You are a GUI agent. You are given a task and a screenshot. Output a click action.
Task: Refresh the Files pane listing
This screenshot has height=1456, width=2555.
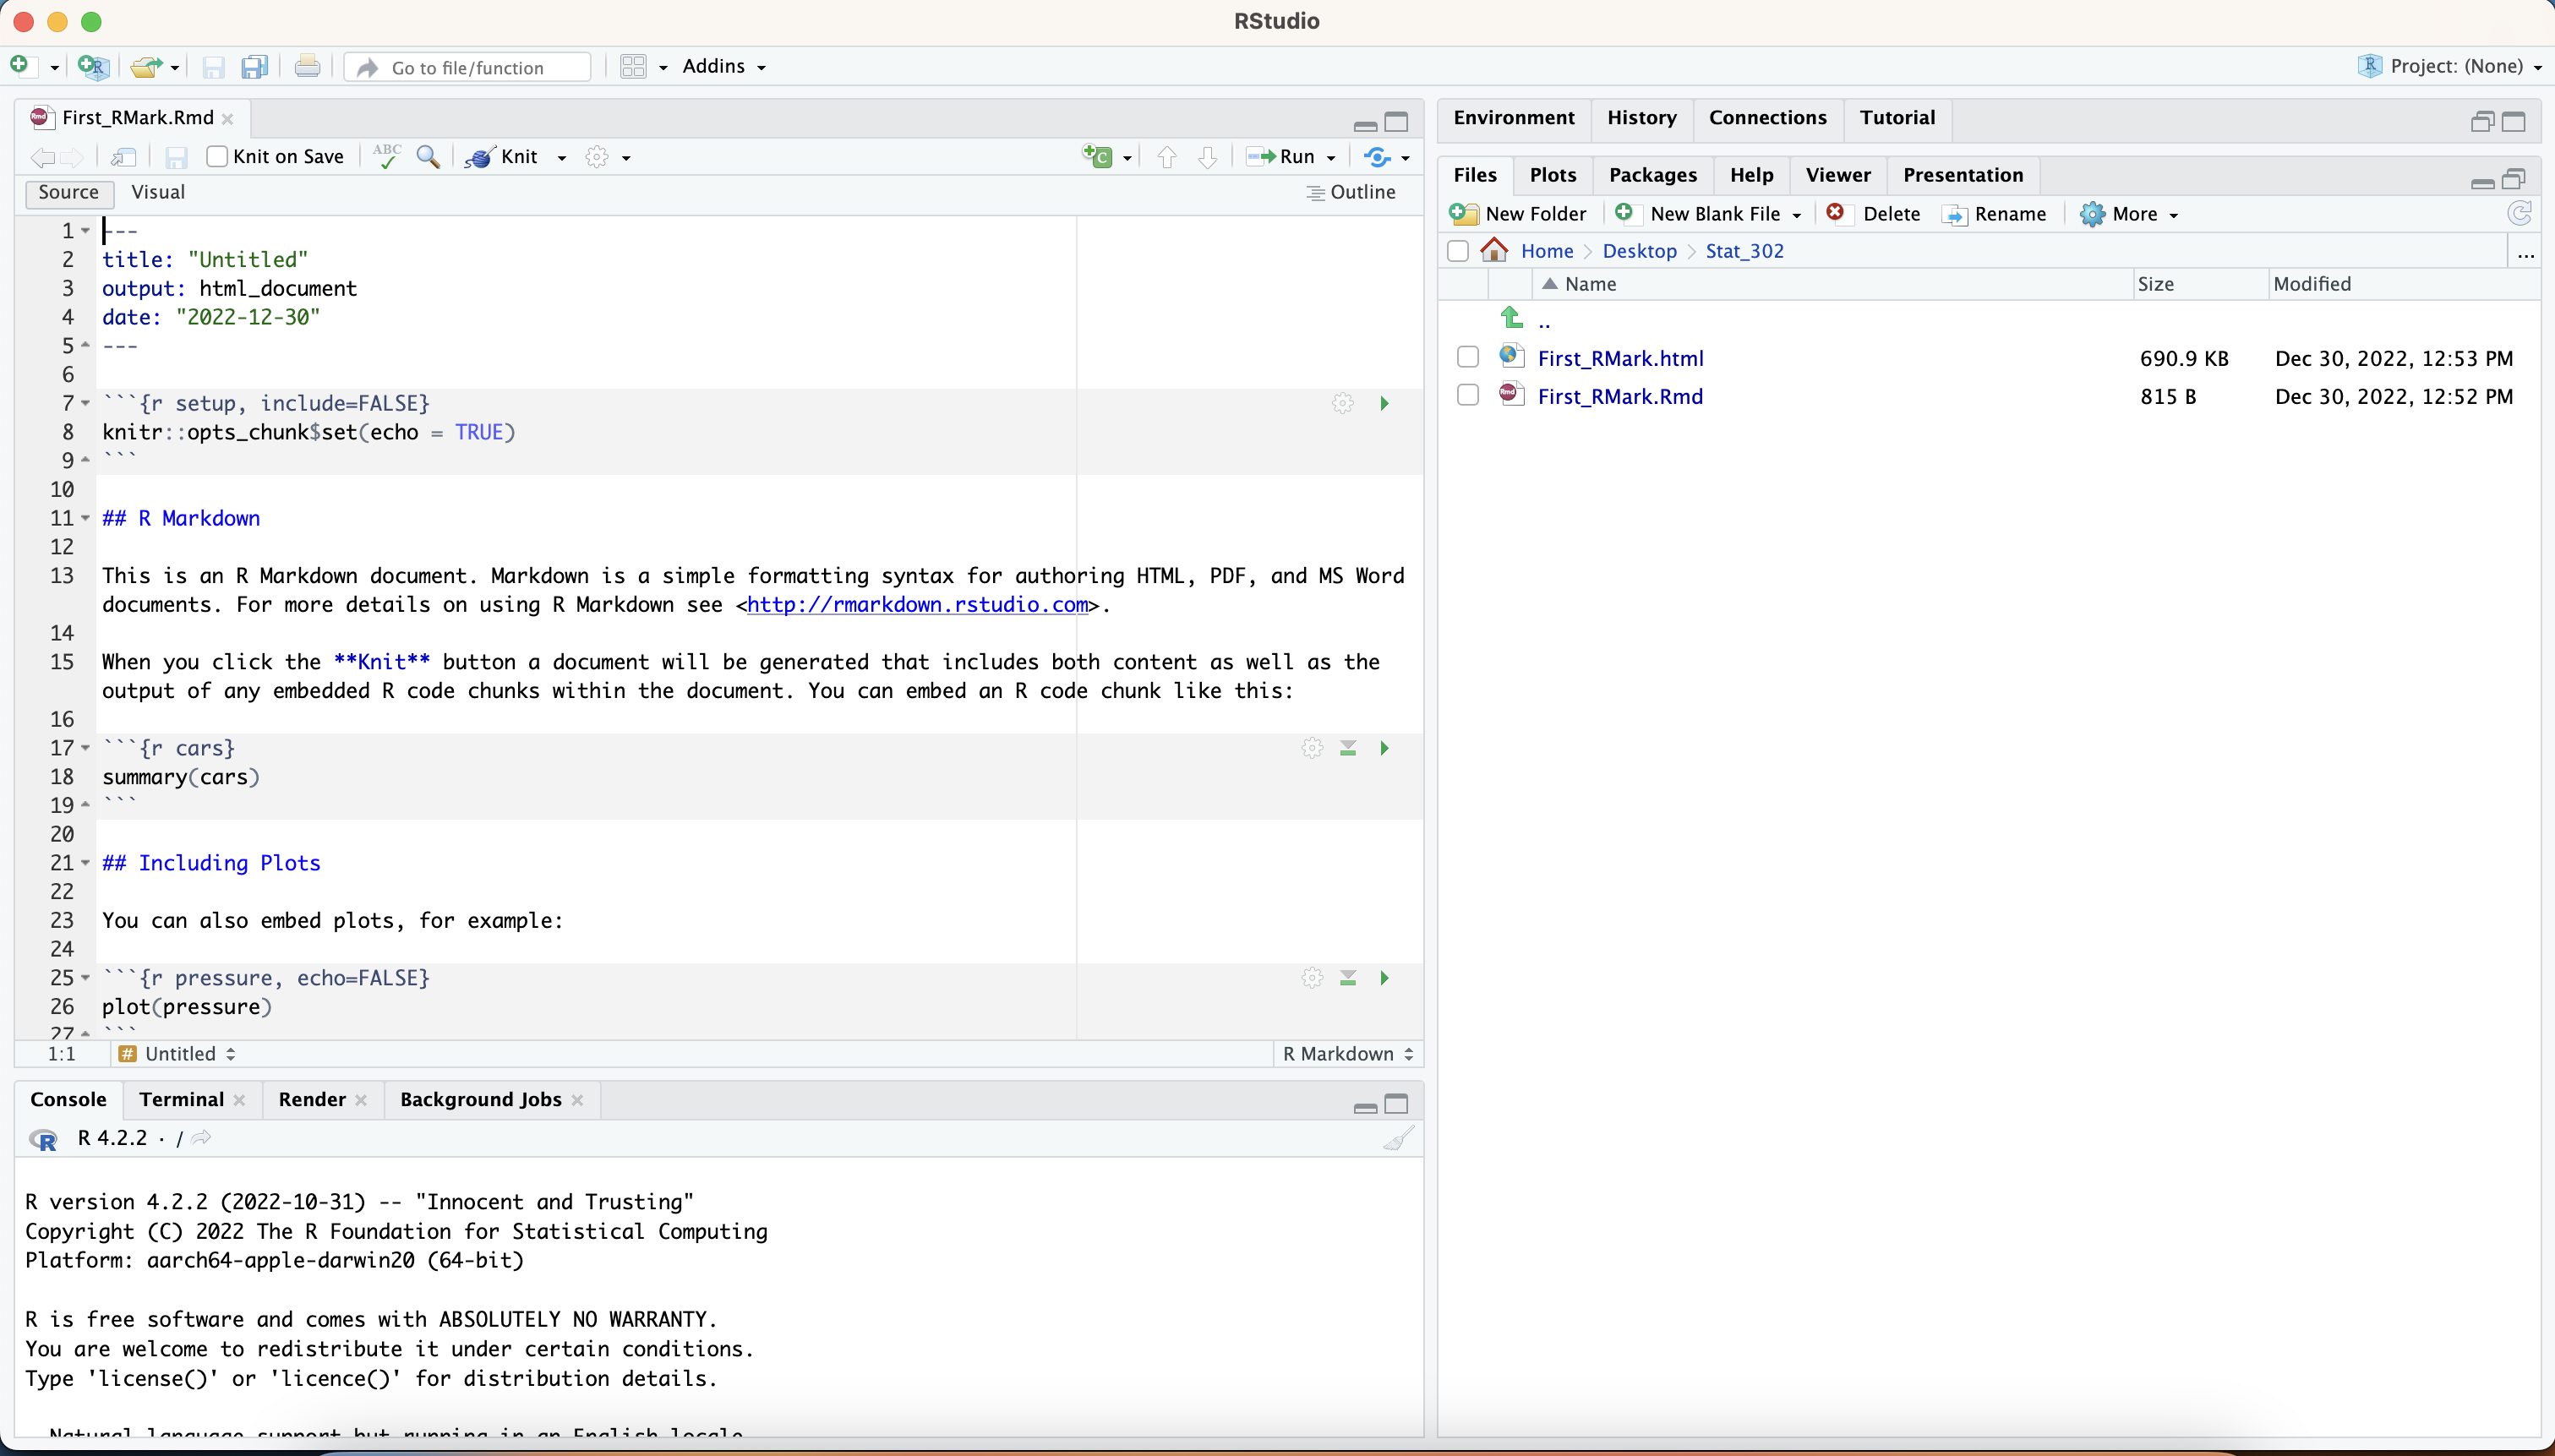[x=2519, y=213]
